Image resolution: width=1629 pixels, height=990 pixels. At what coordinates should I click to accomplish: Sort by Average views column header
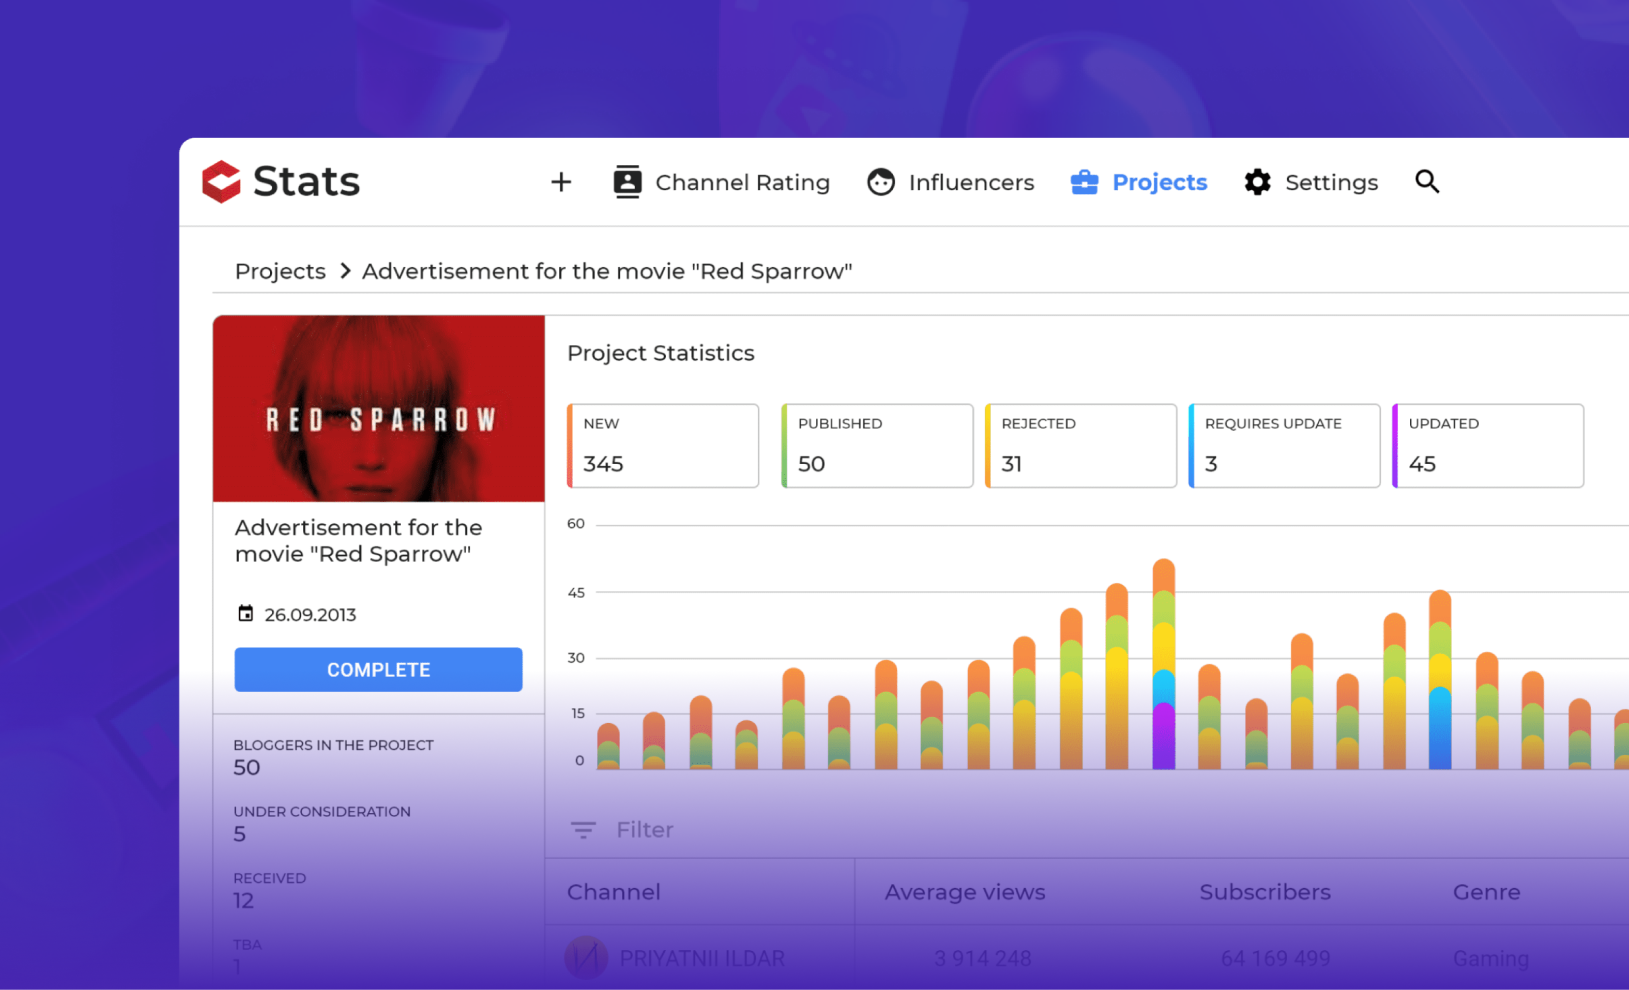click(965, 892)
